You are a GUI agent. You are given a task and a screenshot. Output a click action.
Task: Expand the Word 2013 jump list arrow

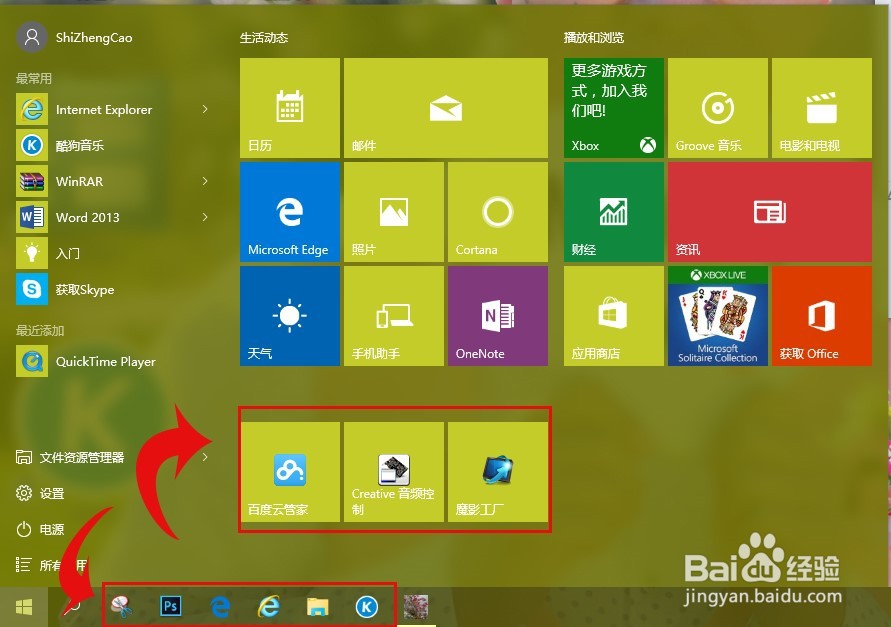(205, 217)
